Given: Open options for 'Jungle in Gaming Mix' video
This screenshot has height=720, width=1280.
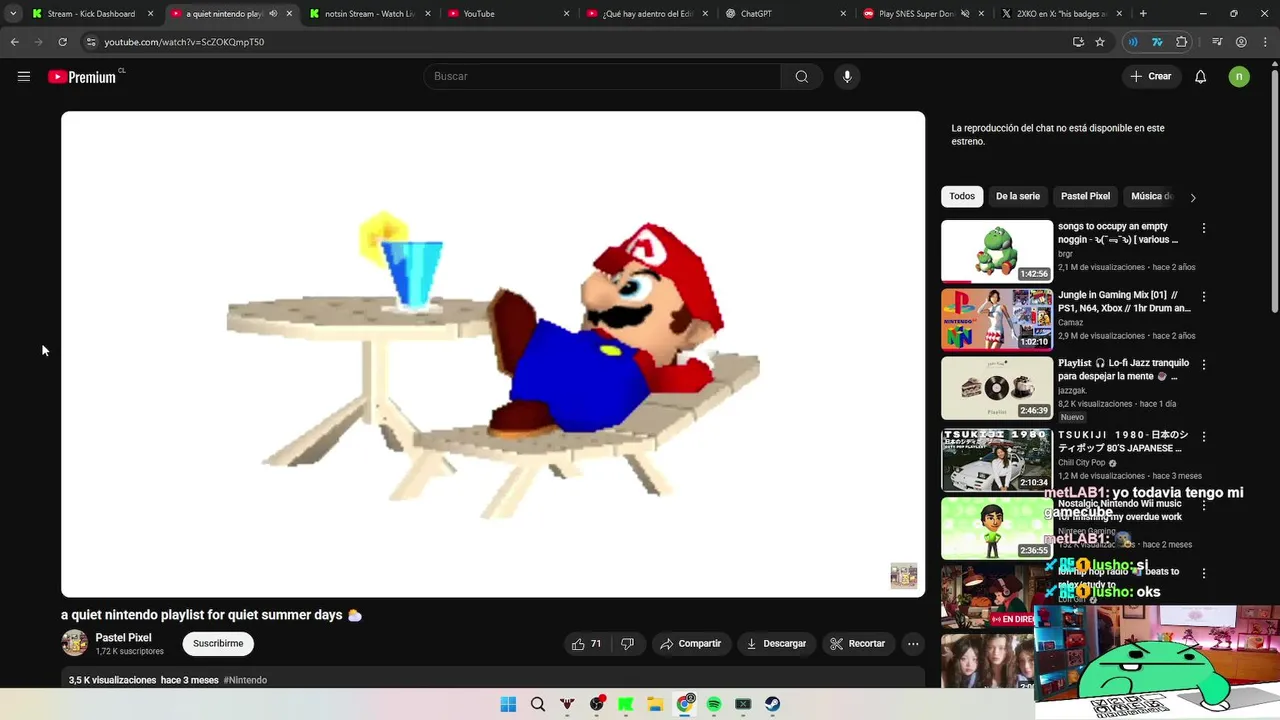Looking at the screenshot, I should [1204, 297].
